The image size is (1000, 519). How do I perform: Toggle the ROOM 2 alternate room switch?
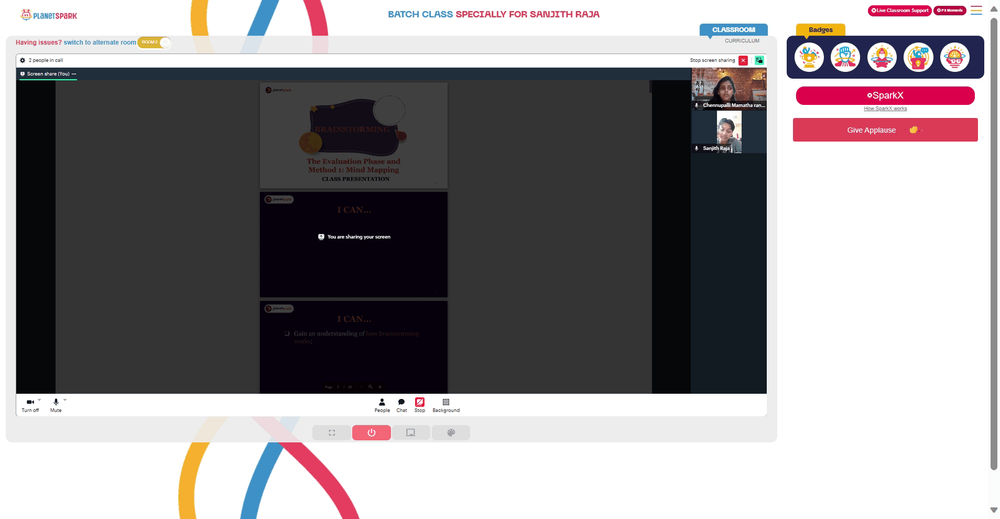click(154, 42)
